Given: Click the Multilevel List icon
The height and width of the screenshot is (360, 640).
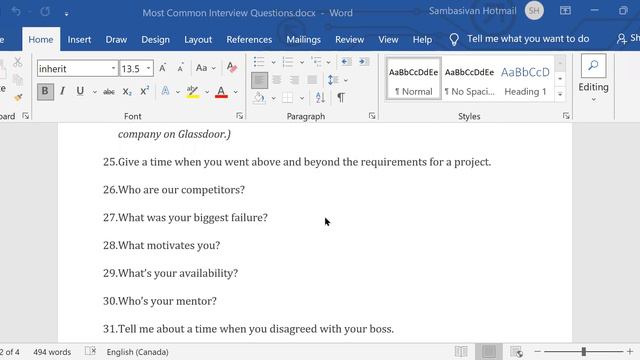Looking at the screenshot, I should point(316,62).
